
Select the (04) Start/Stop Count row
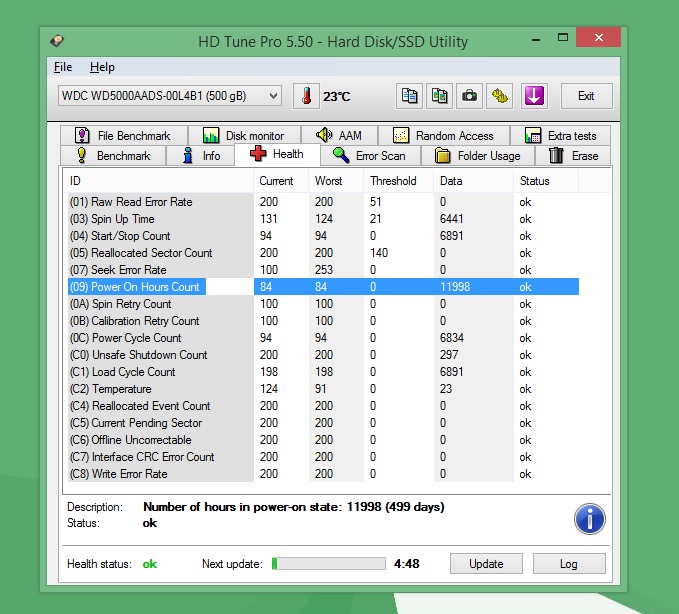click(x=323, y=236)
